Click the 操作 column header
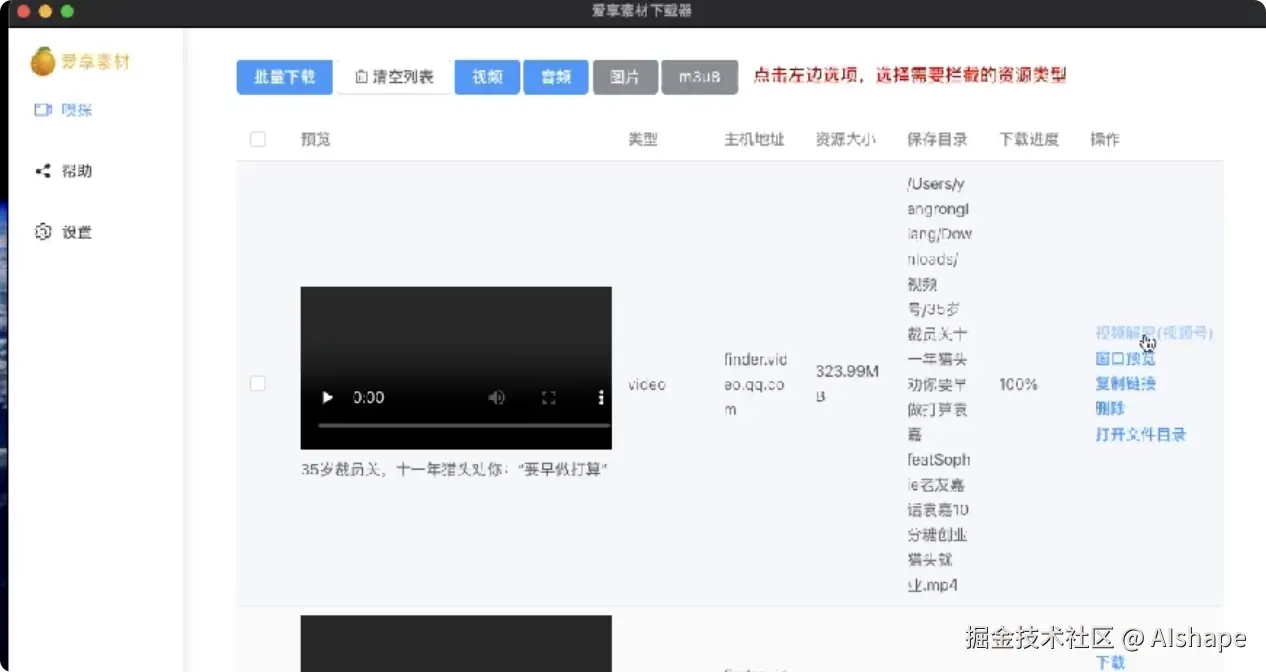This screenshot has width=1266, height=672. click(x=1105, y=139)
